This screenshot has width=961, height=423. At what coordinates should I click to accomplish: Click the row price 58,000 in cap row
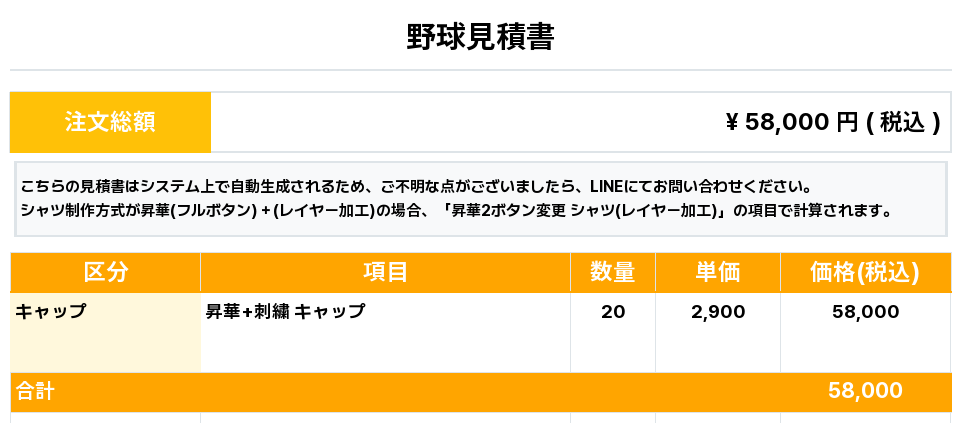click(865, 312)
